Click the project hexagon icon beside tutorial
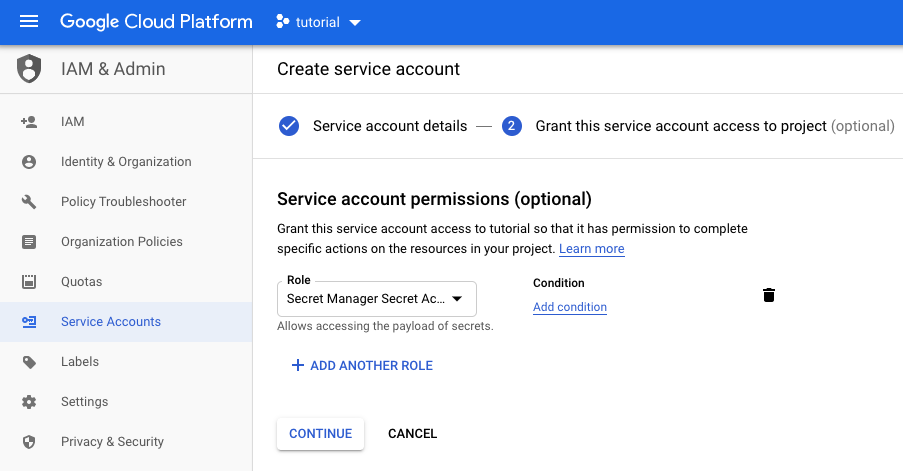Image resolution: width=903 pixels, height=471 pixels. tap(282, 22)
